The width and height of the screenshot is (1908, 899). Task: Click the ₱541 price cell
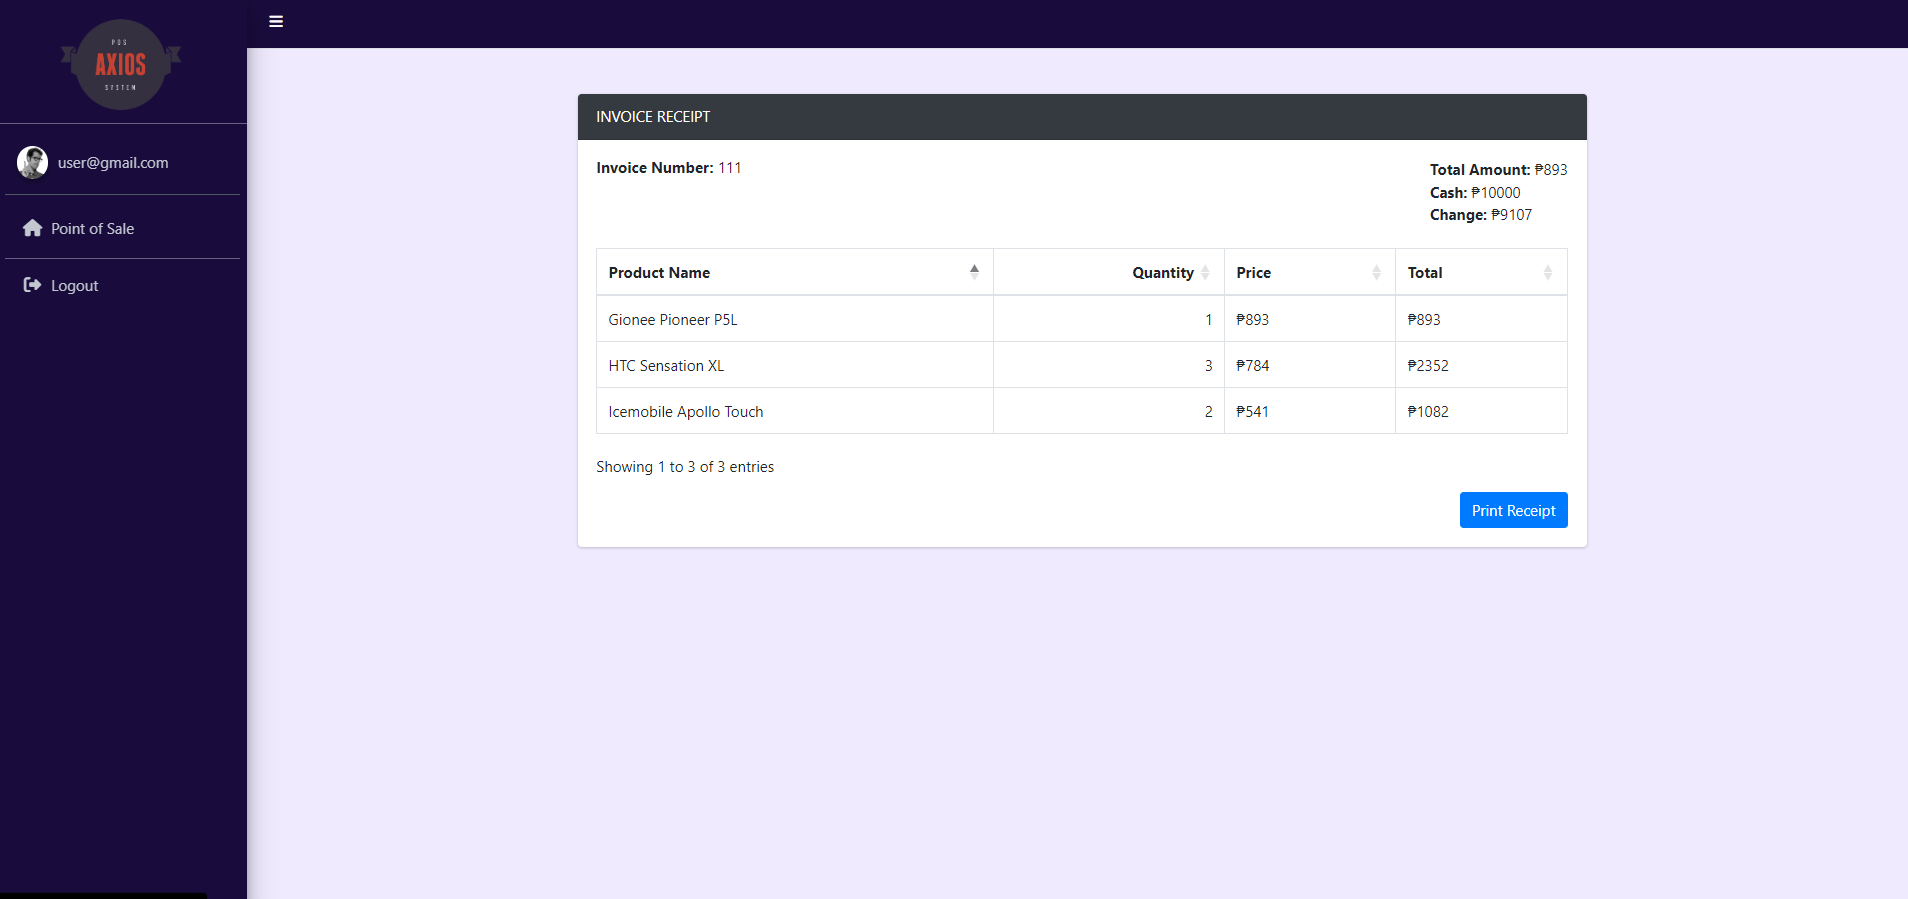(x=1309, y=411)
